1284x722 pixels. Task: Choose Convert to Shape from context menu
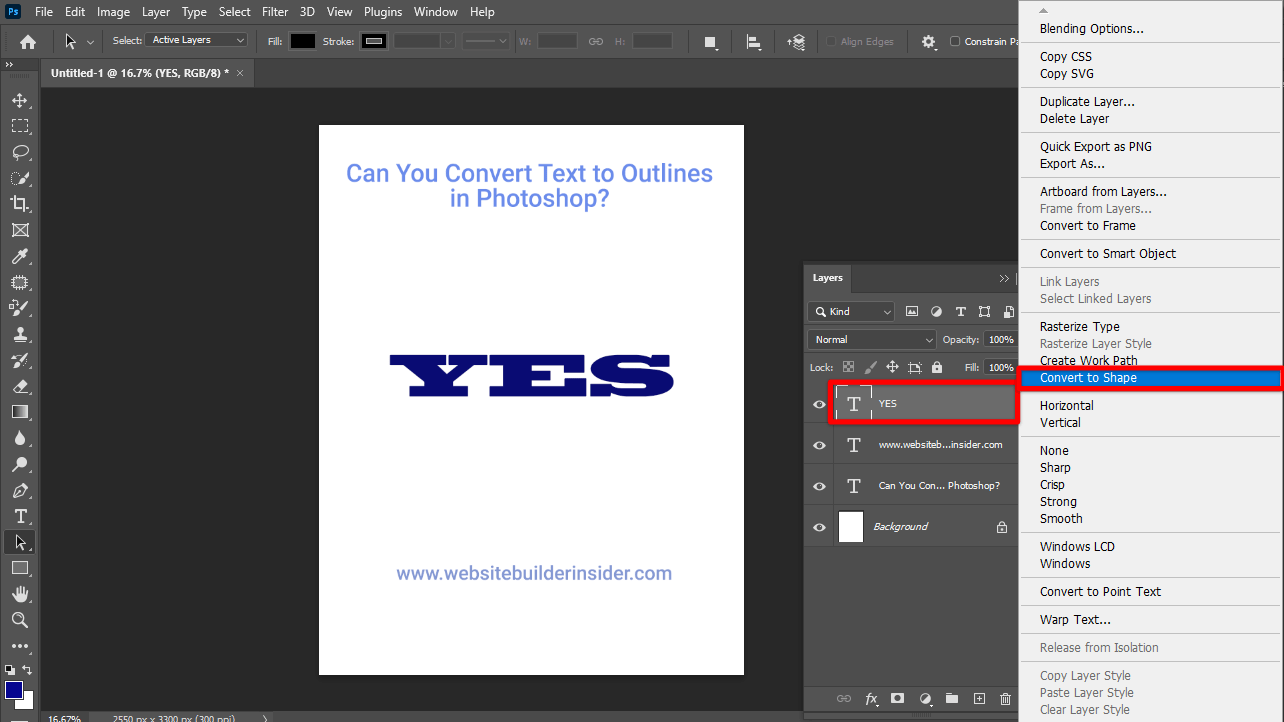(1090, 378)
